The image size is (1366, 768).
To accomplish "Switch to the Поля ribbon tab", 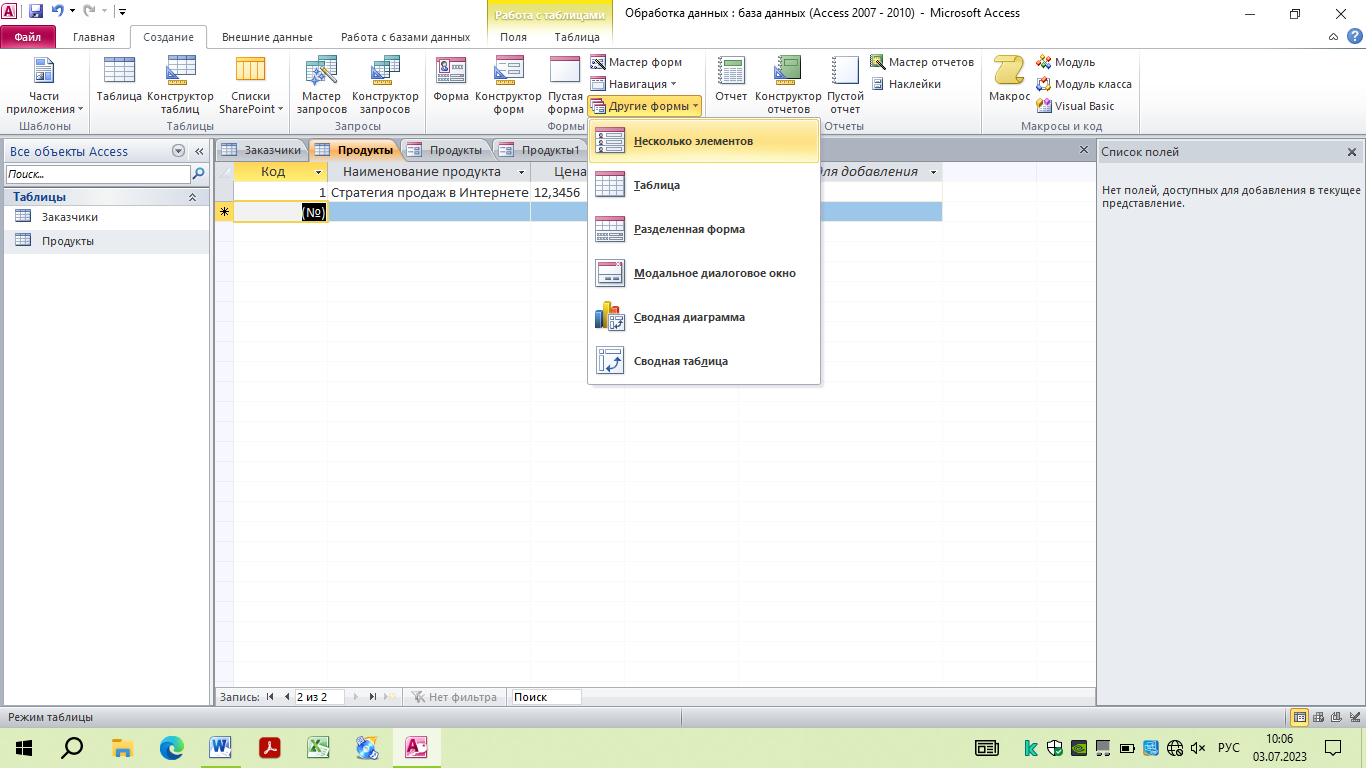I will 513,37.
